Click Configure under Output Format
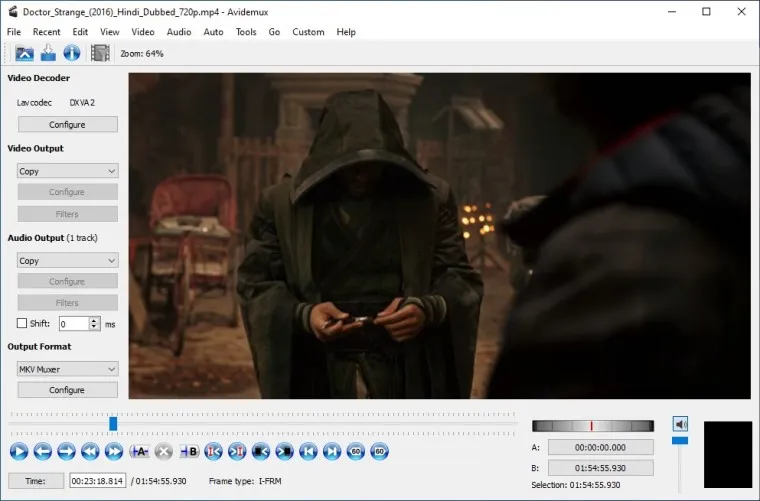Screen dimensions: 760x501 [67, 390]
